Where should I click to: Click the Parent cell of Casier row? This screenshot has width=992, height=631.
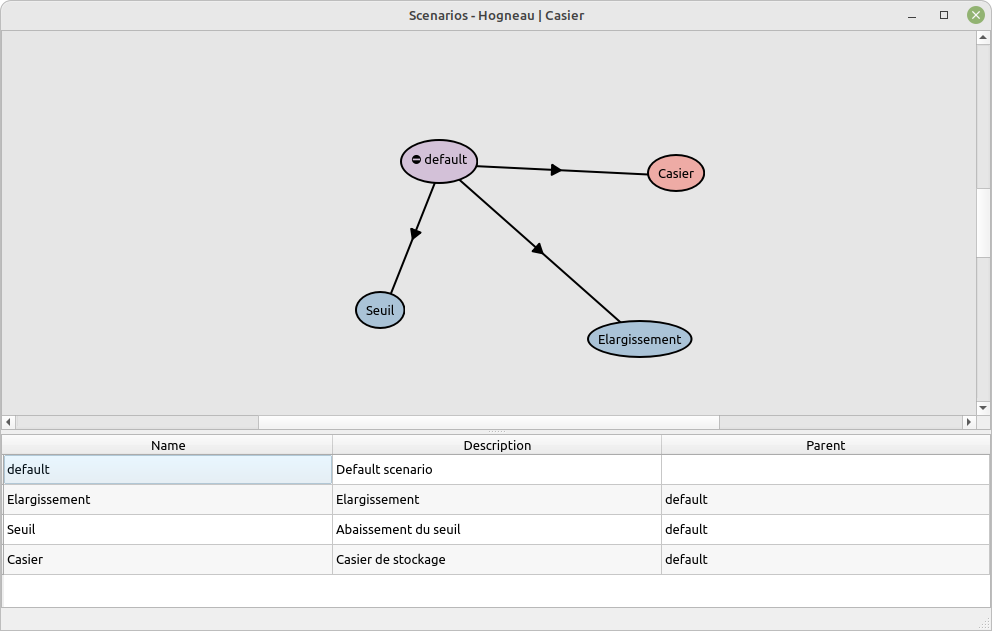(825, 559)
